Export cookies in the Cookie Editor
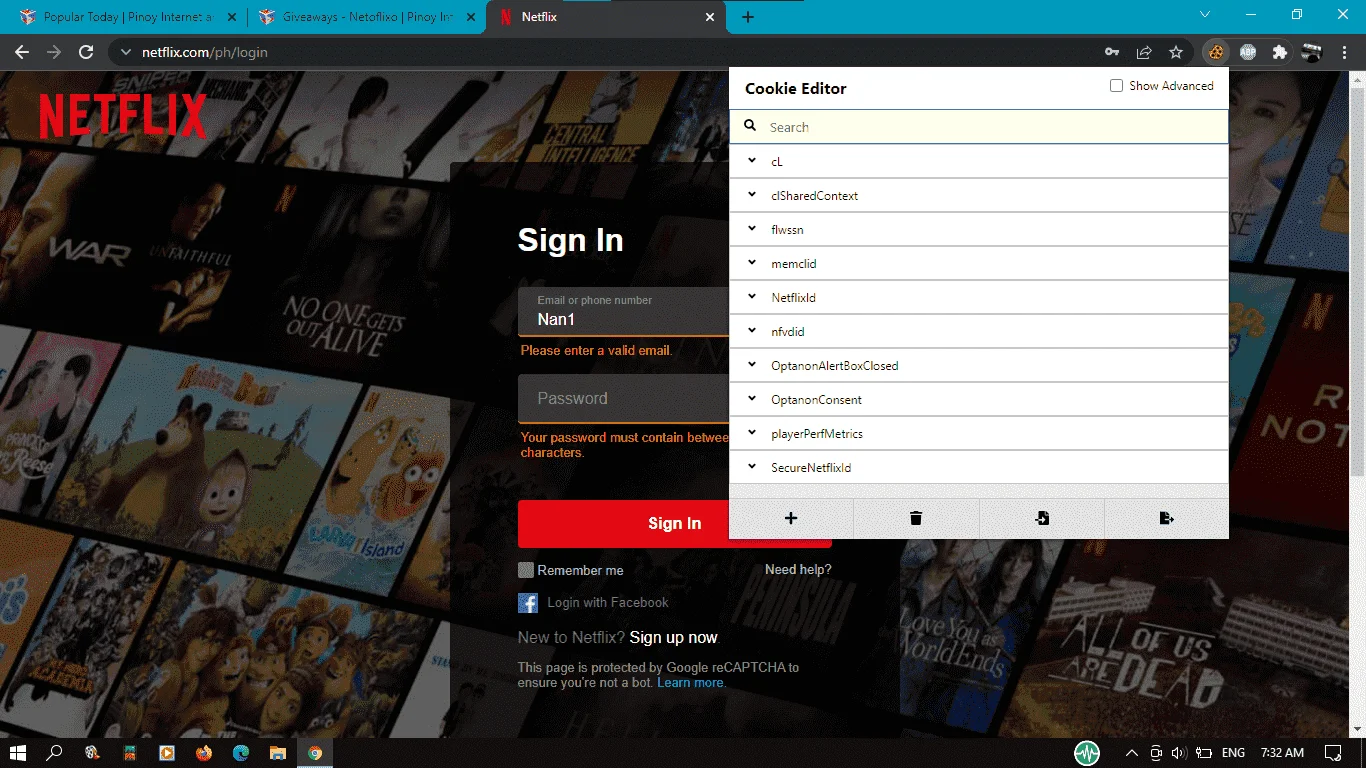This screenshot has height=768, width=1366. [x=1166, y=518]
